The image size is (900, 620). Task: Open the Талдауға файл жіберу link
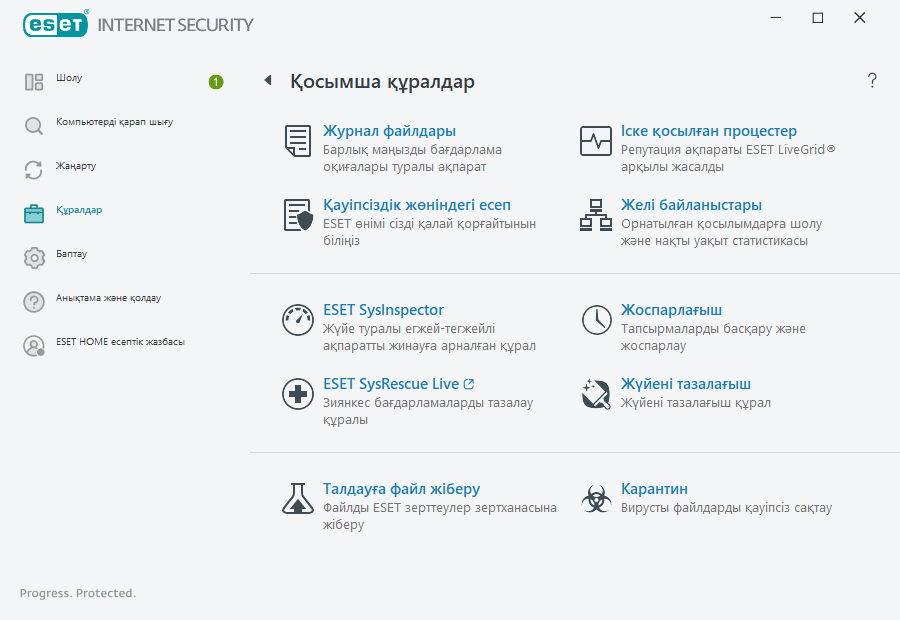coord(401,489)
